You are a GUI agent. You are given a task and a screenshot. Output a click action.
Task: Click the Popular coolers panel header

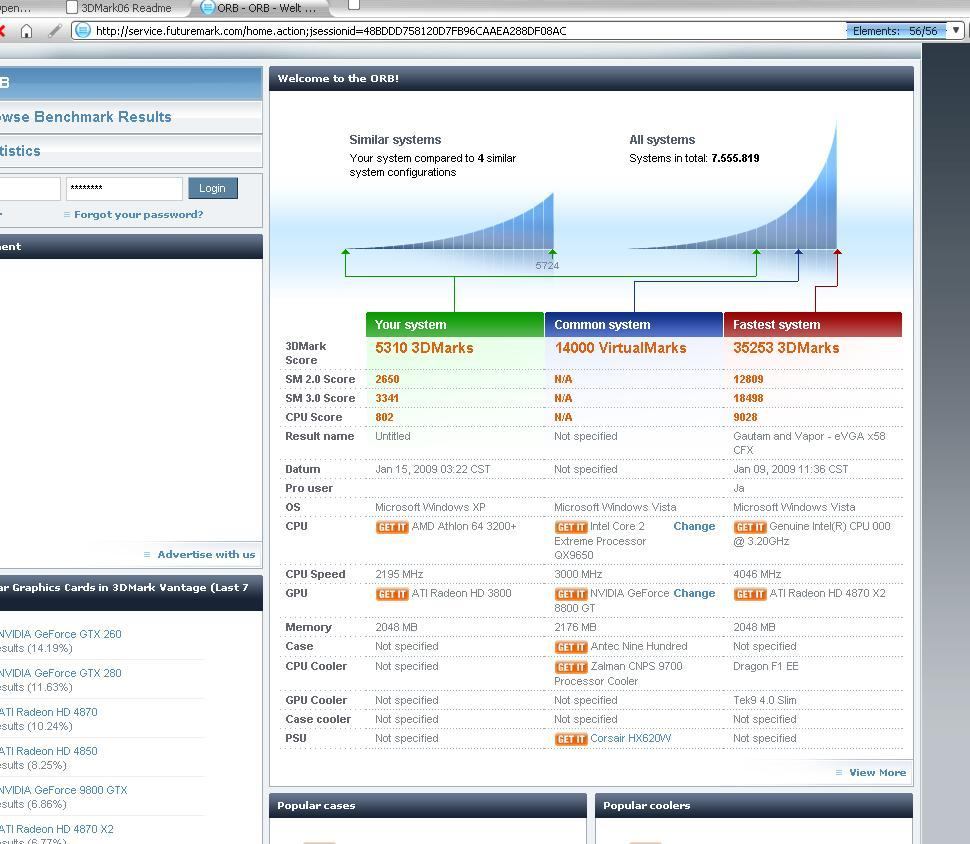click(754, 806)
